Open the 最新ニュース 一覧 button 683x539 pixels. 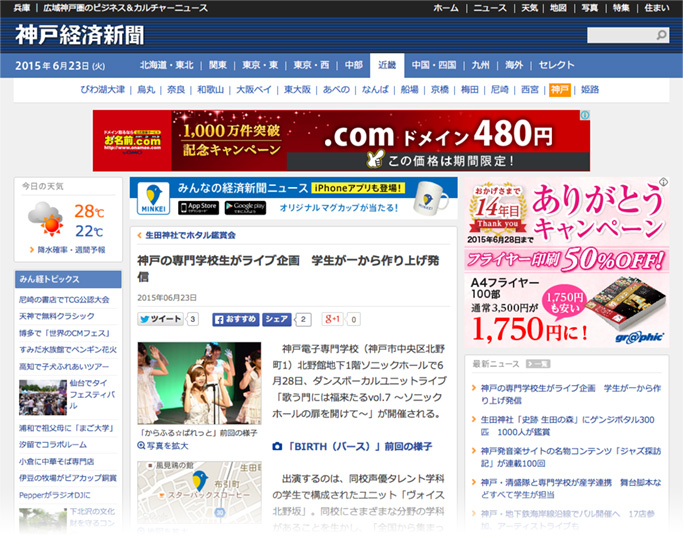pos(538,364)
